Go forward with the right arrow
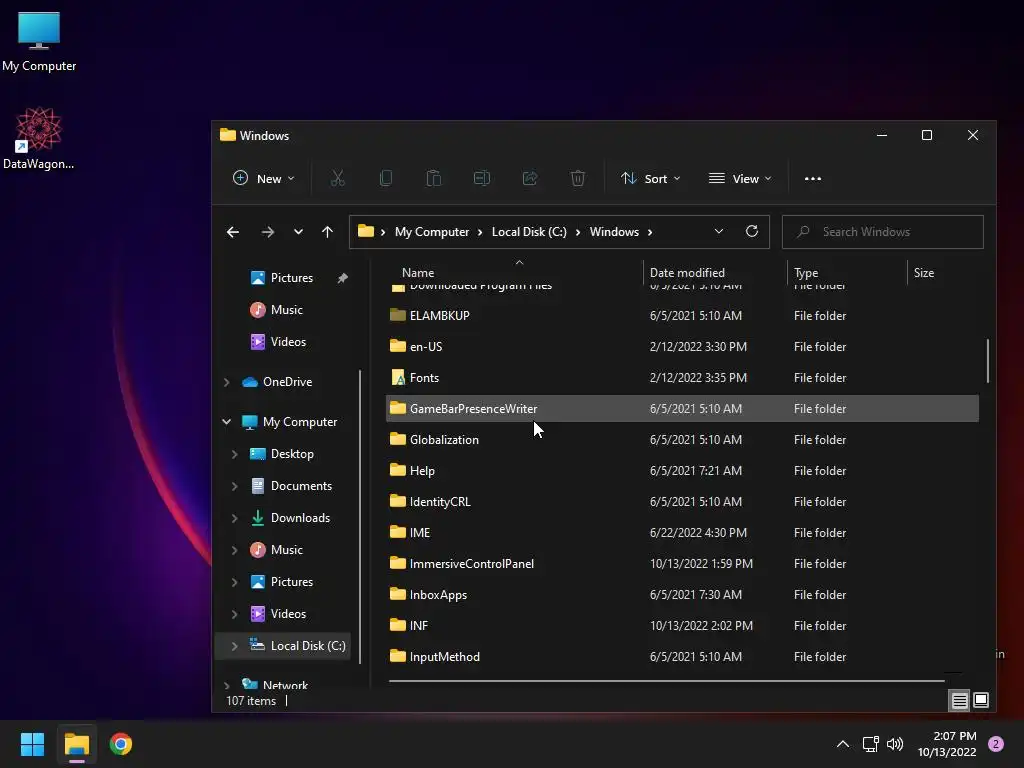Viewport: 1024px width, 768px height. [268, 232]
